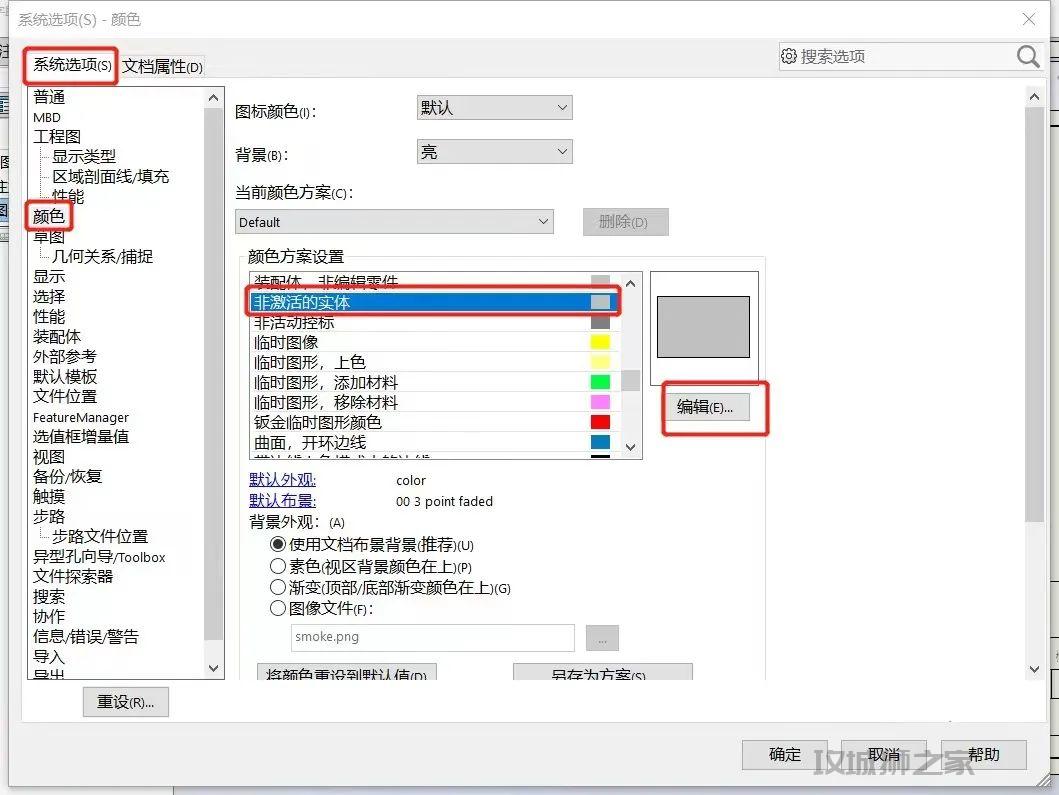Click the gear icon in search box

pos(789,57)
